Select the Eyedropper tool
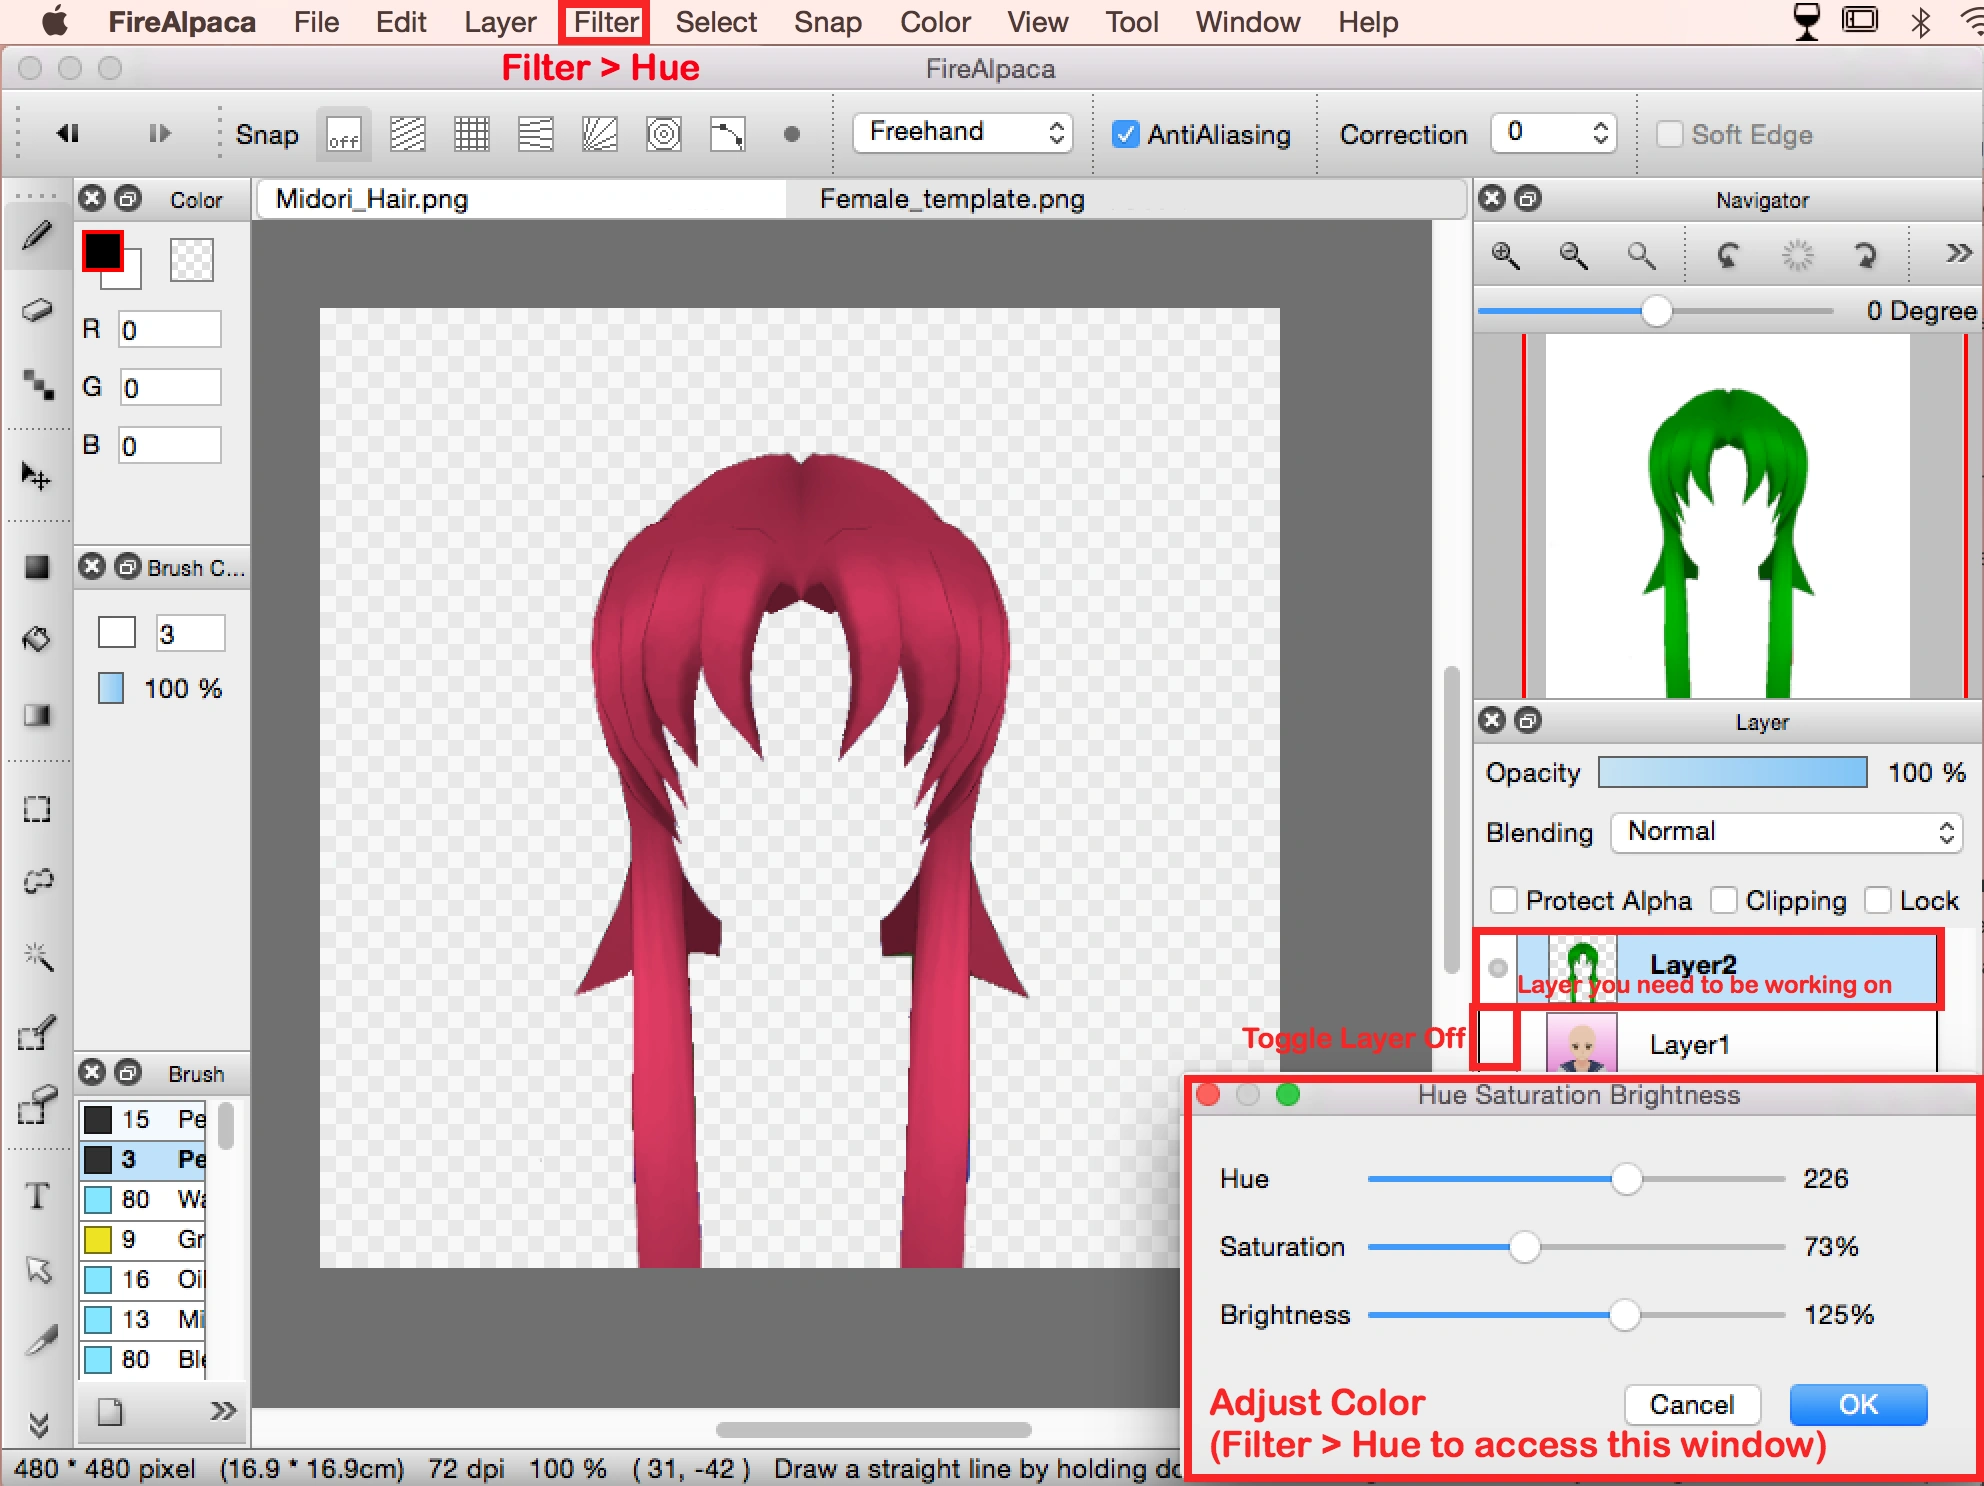The height and width of the screenshot is (1486, 1984). pos(40,1340)
